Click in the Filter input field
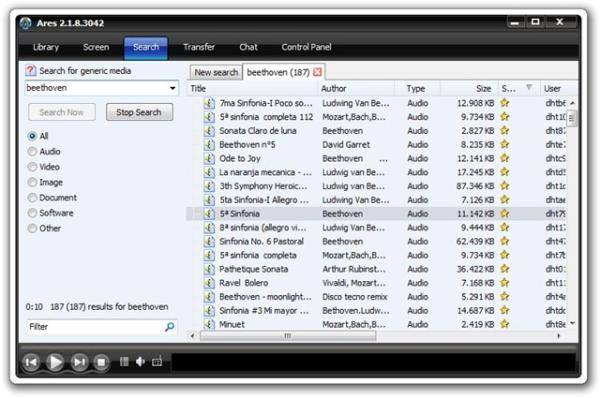Image resolution: width=600 pixels, height=398 pixels. (x=95, y=327)
